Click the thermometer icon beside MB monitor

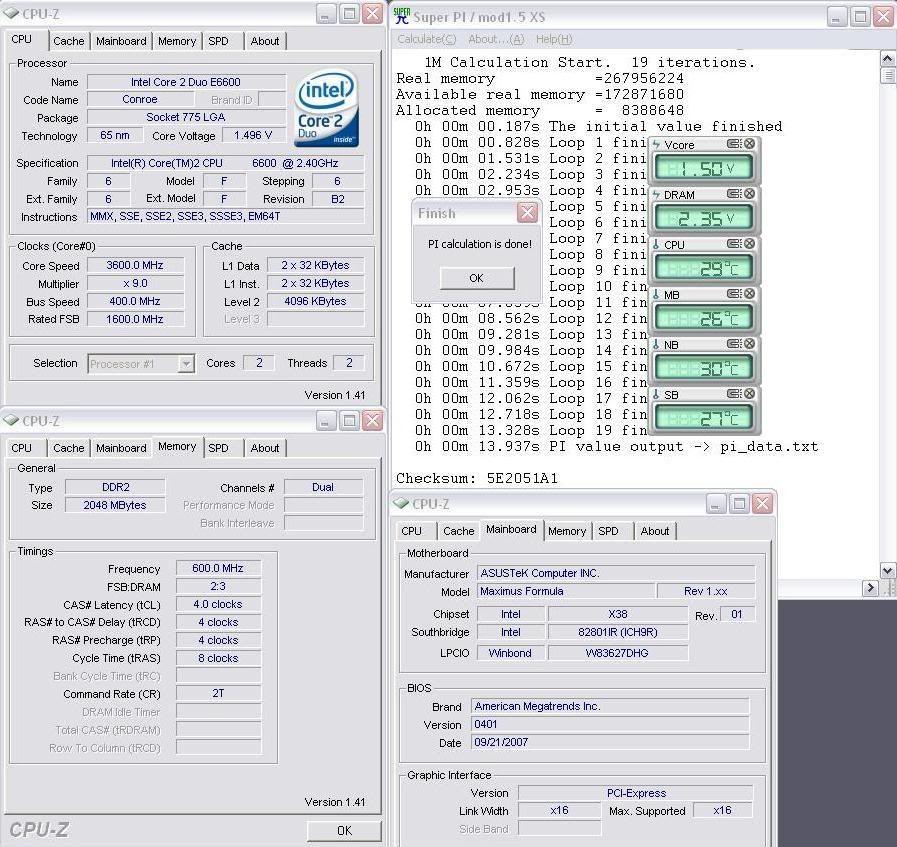[656, 295]
